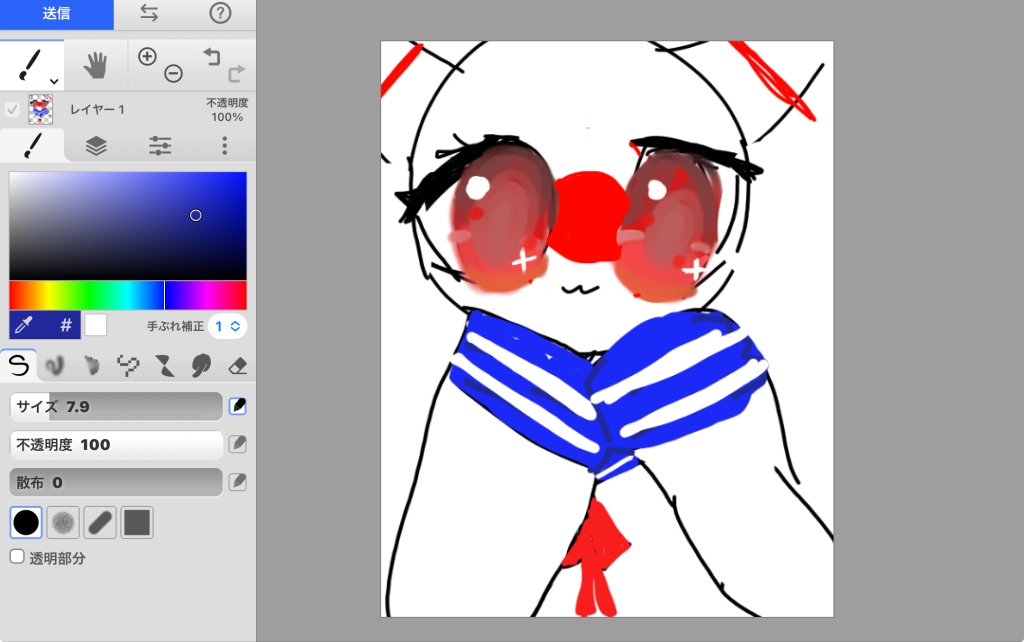Enable the 透明部分 checkbox
Viewport: 1024px width, 642px height.
18,556
